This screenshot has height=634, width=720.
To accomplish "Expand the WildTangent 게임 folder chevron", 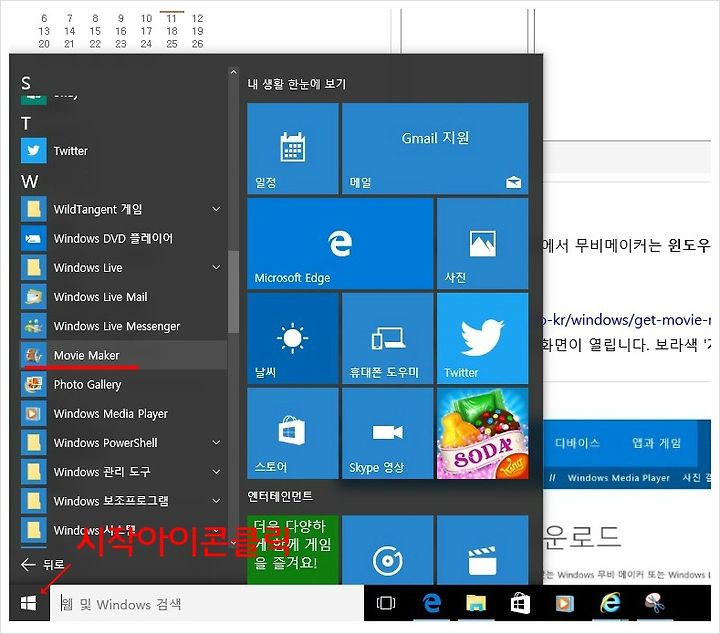I will tap(216, 209).
